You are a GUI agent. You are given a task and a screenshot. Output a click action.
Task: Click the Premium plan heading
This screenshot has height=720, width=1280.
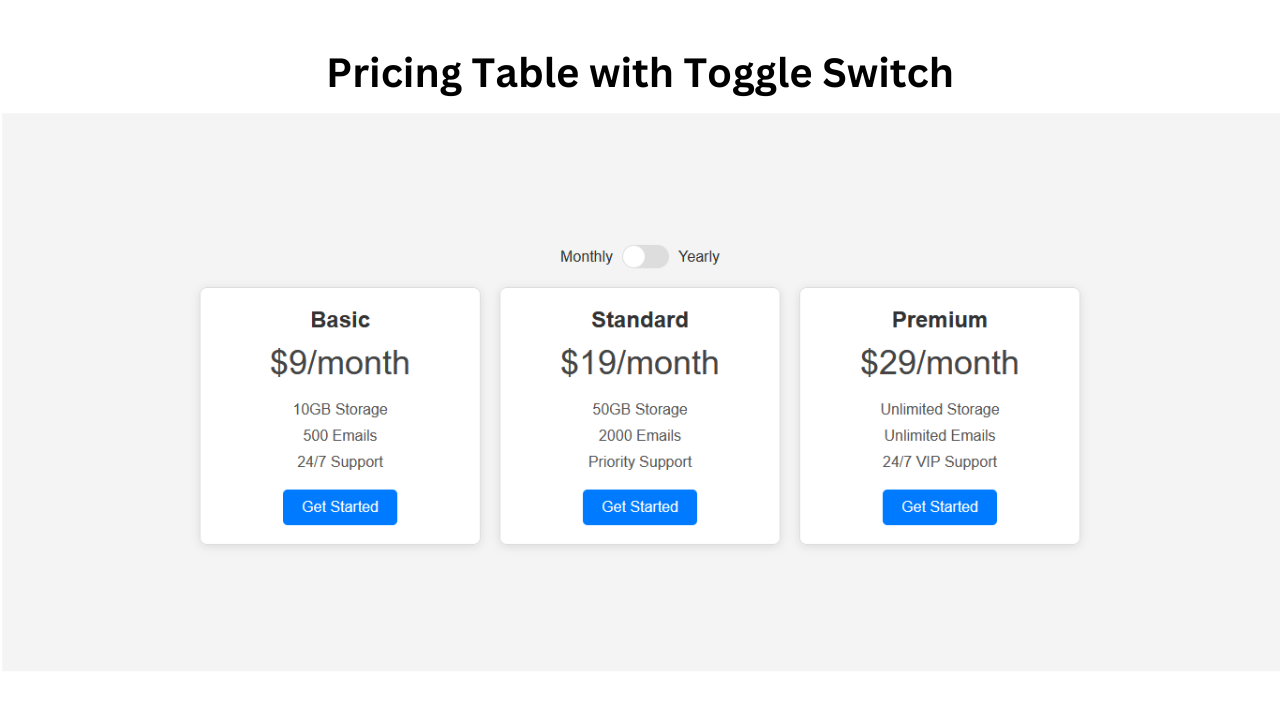940,319
